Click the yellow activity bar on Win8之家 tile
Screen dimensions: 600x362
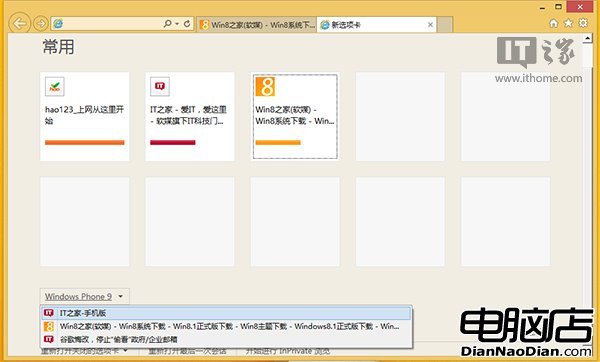pos(278,142)
